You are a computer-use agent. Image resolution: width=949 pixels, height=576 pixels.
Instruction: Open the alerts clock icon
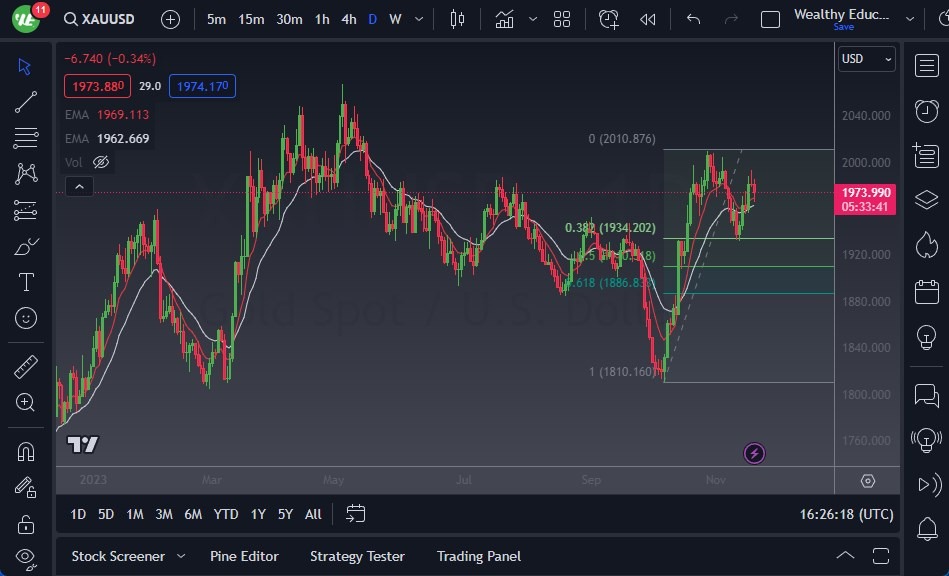coord(926,110)
